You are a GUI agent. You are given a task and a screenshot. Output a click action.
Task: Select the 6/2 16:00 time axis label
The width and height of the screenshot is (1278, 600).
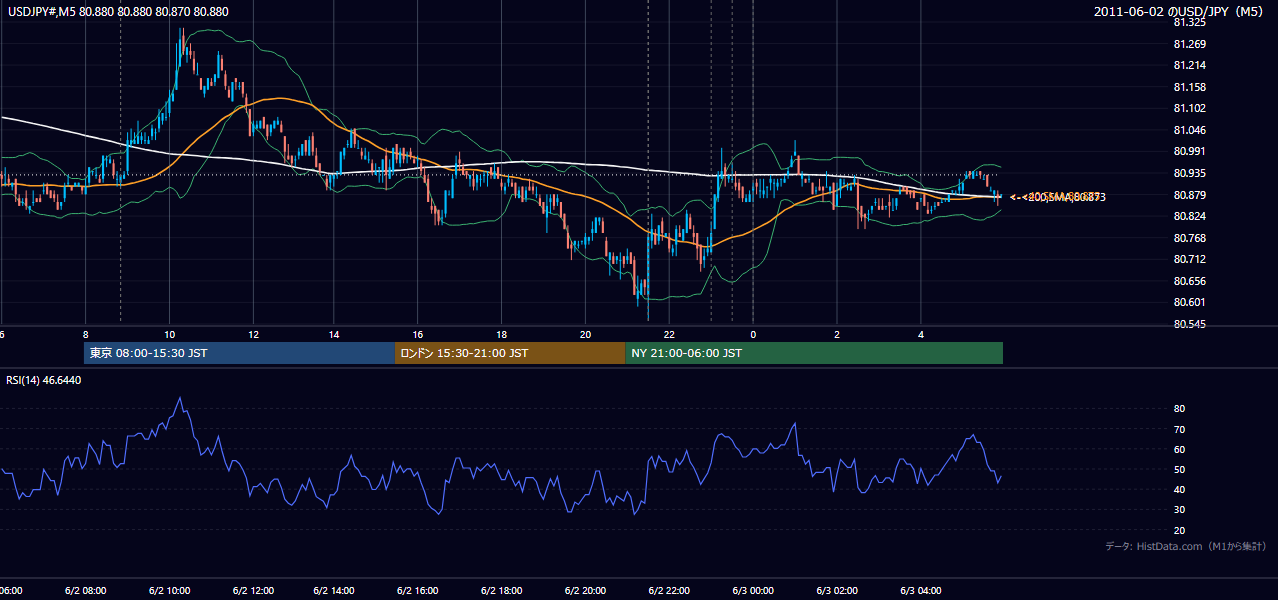coord(418,591)
